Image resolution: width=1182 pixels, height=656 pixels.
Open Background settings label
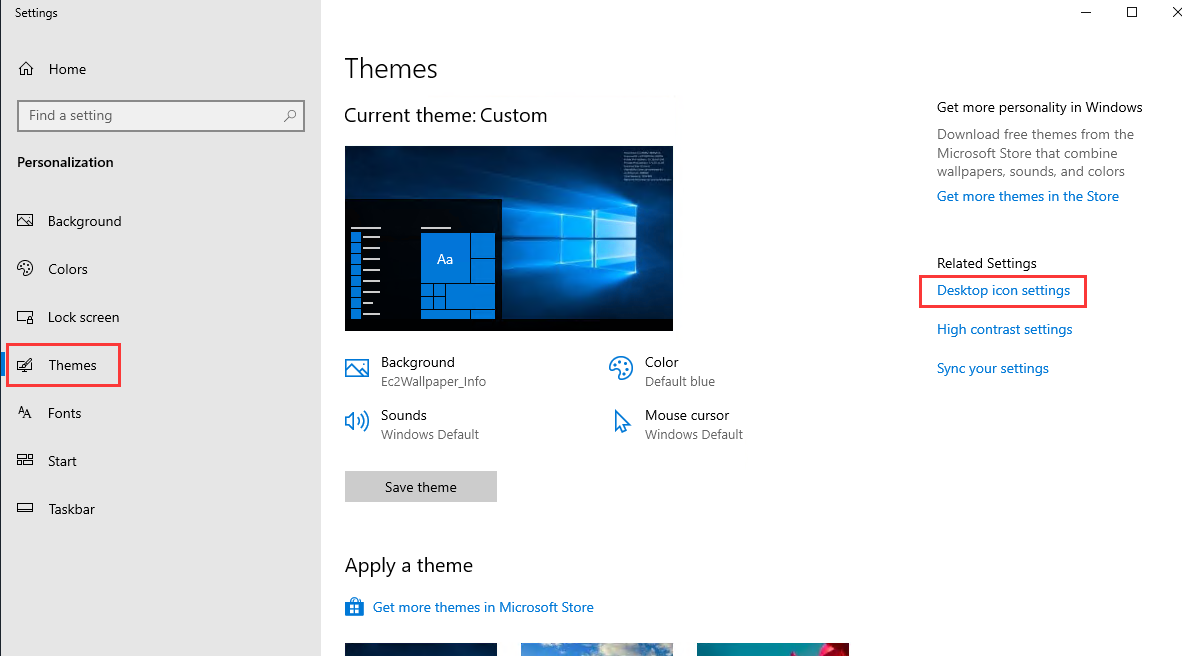pyautogui.click(x=84, y=221)
